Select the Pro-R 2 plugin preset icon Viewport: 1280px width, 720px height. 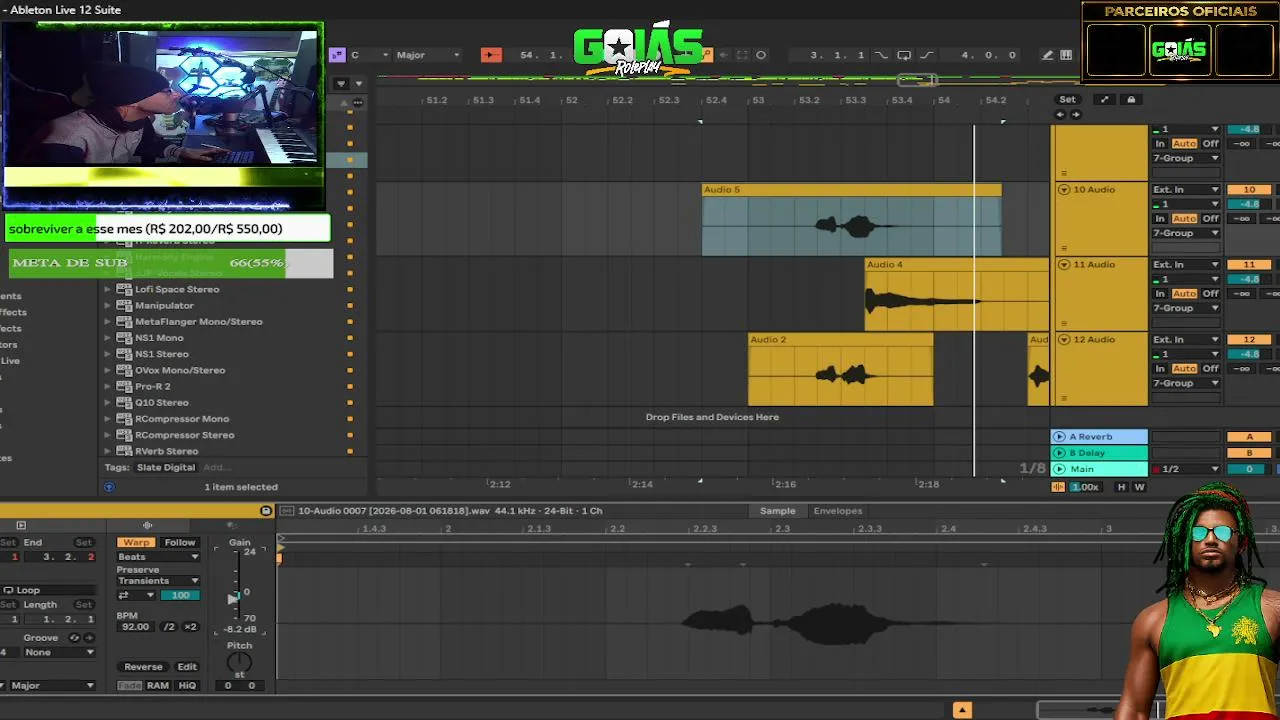point(124,386)
